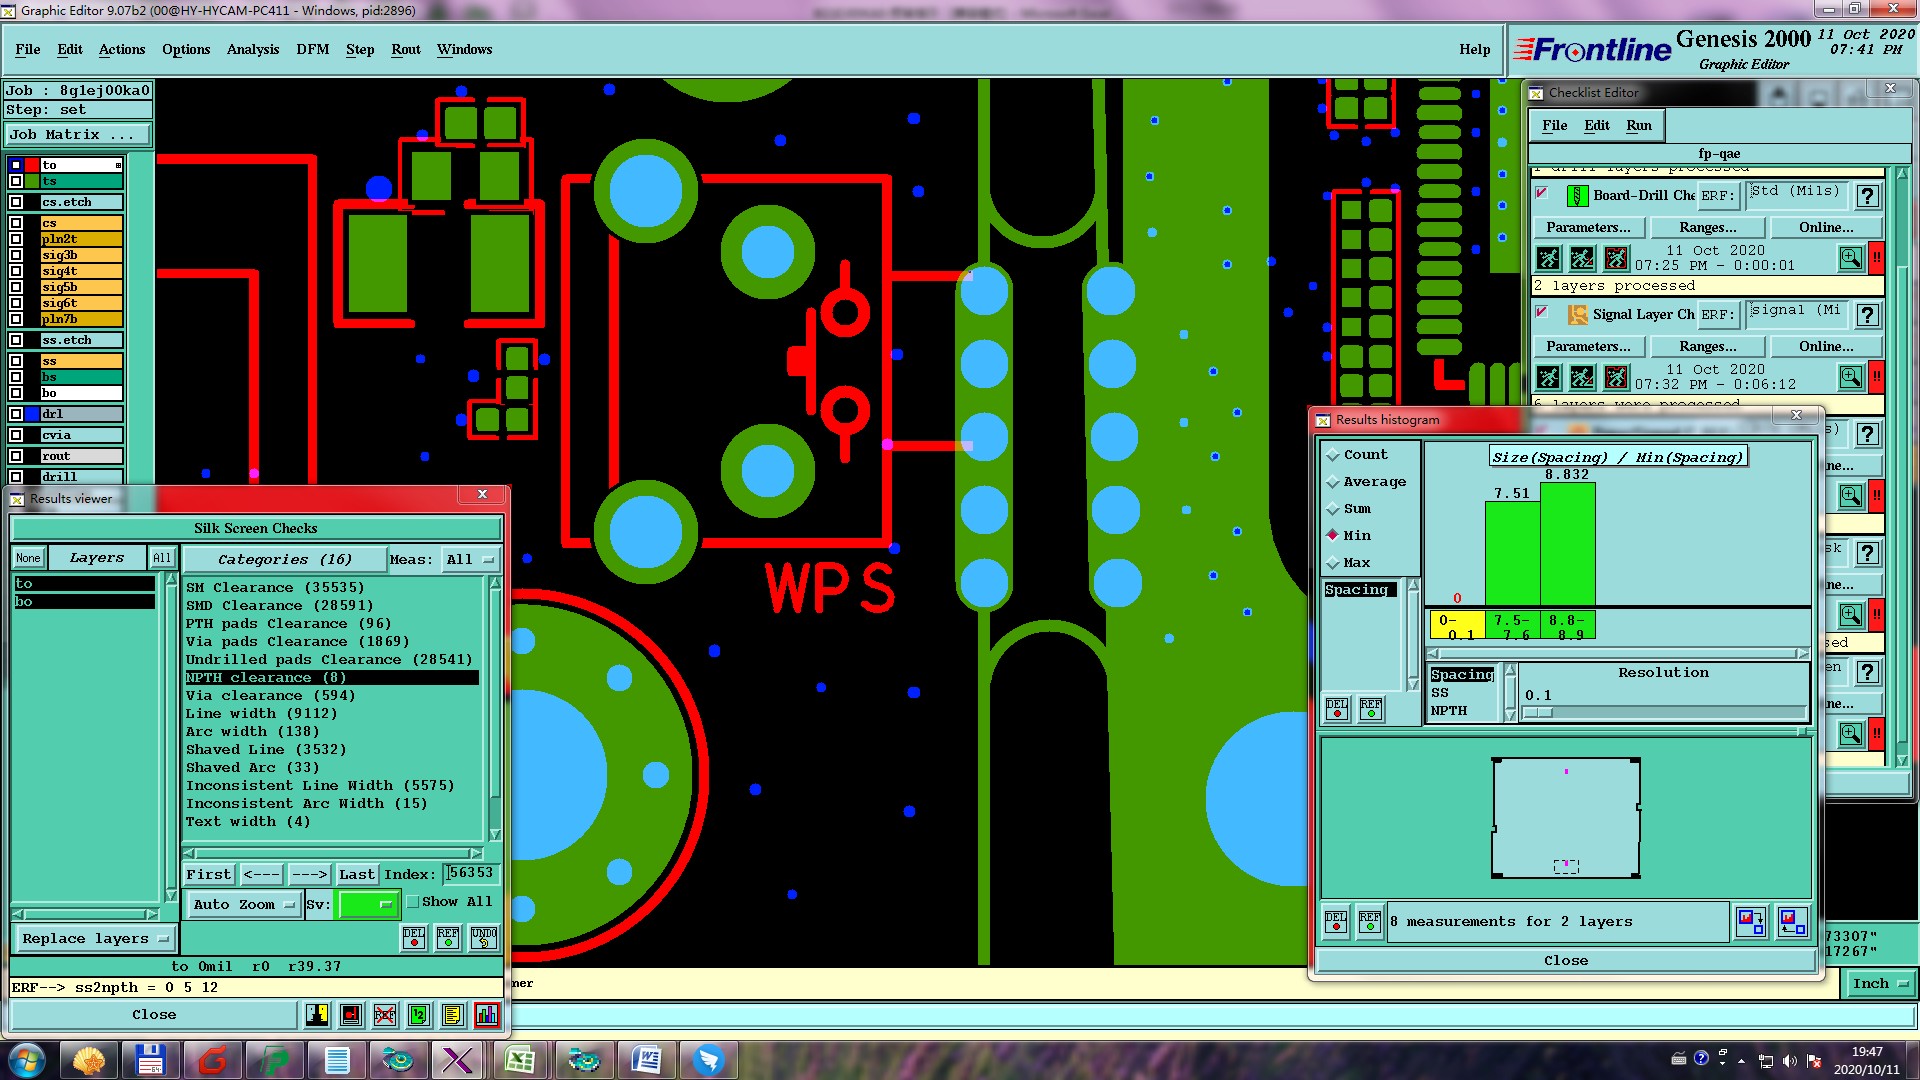Click help question mark for Signal Layer Check

tap(1866, 315)
